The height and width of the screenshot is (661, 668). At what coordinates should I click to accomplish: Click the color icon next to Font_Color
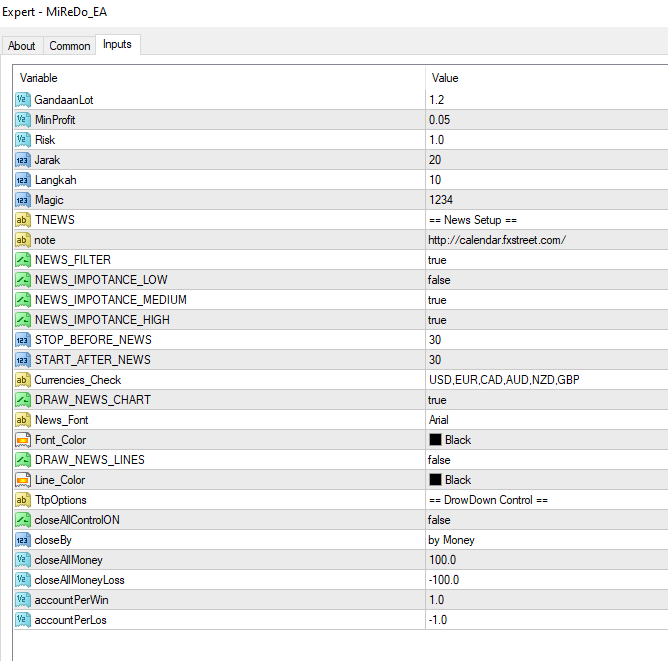coord(23,440)
